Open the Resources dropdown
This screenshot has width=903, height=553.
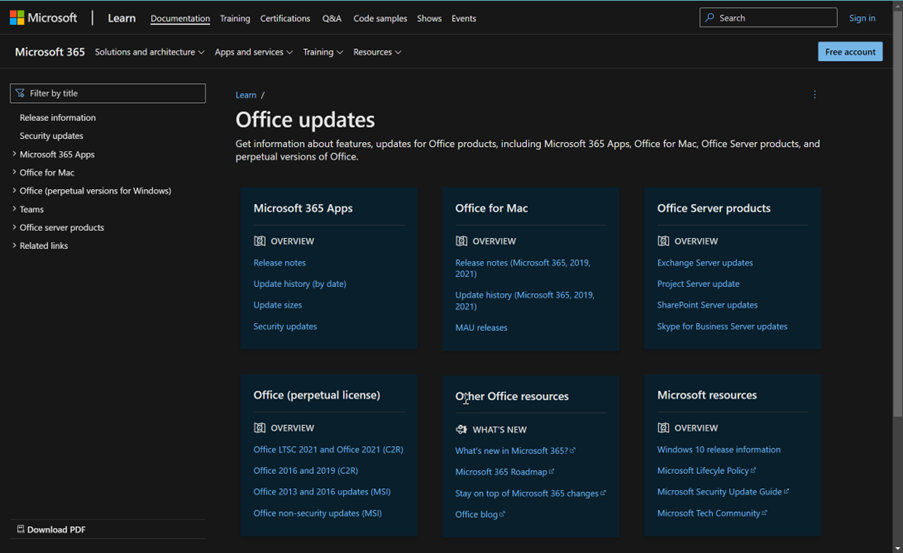pyautogui.click(x=377, y=52)
